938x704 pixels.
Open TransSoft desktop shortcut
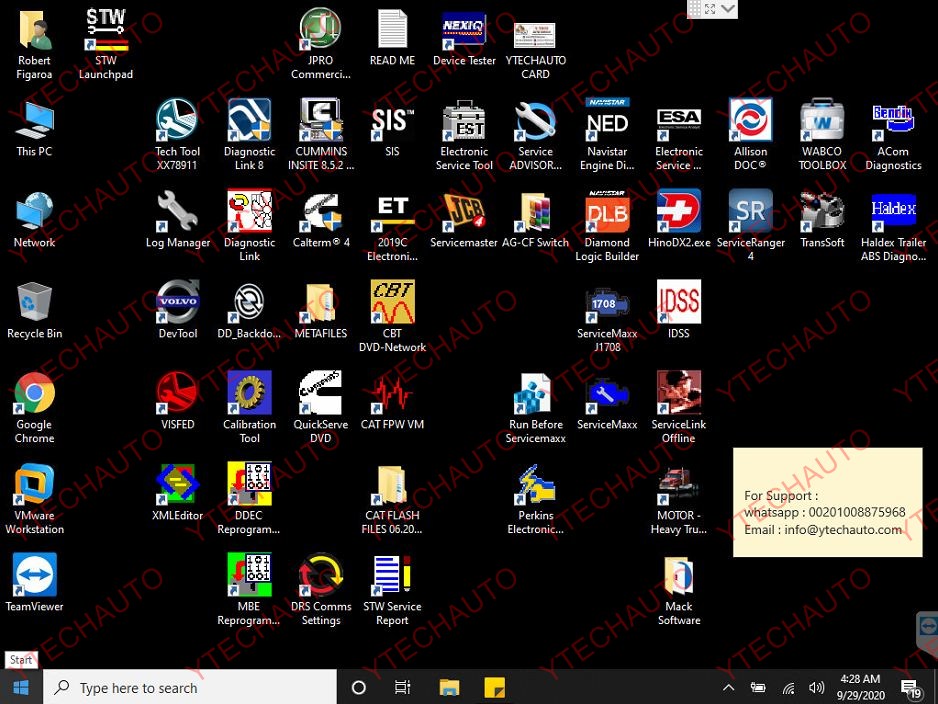(823, 219)
